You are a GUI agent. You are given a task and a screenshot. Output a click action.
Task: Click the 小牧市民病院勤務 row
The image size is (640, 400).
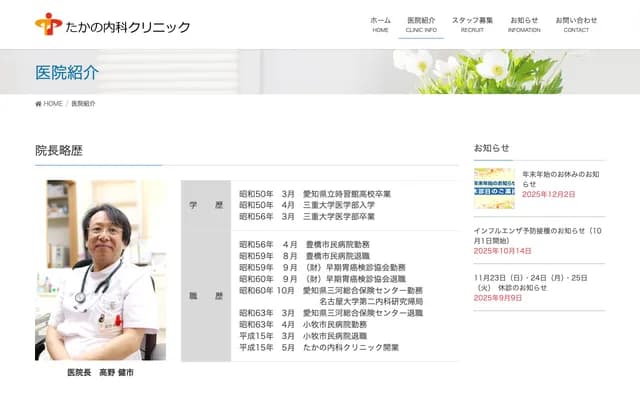click(303, 324)
